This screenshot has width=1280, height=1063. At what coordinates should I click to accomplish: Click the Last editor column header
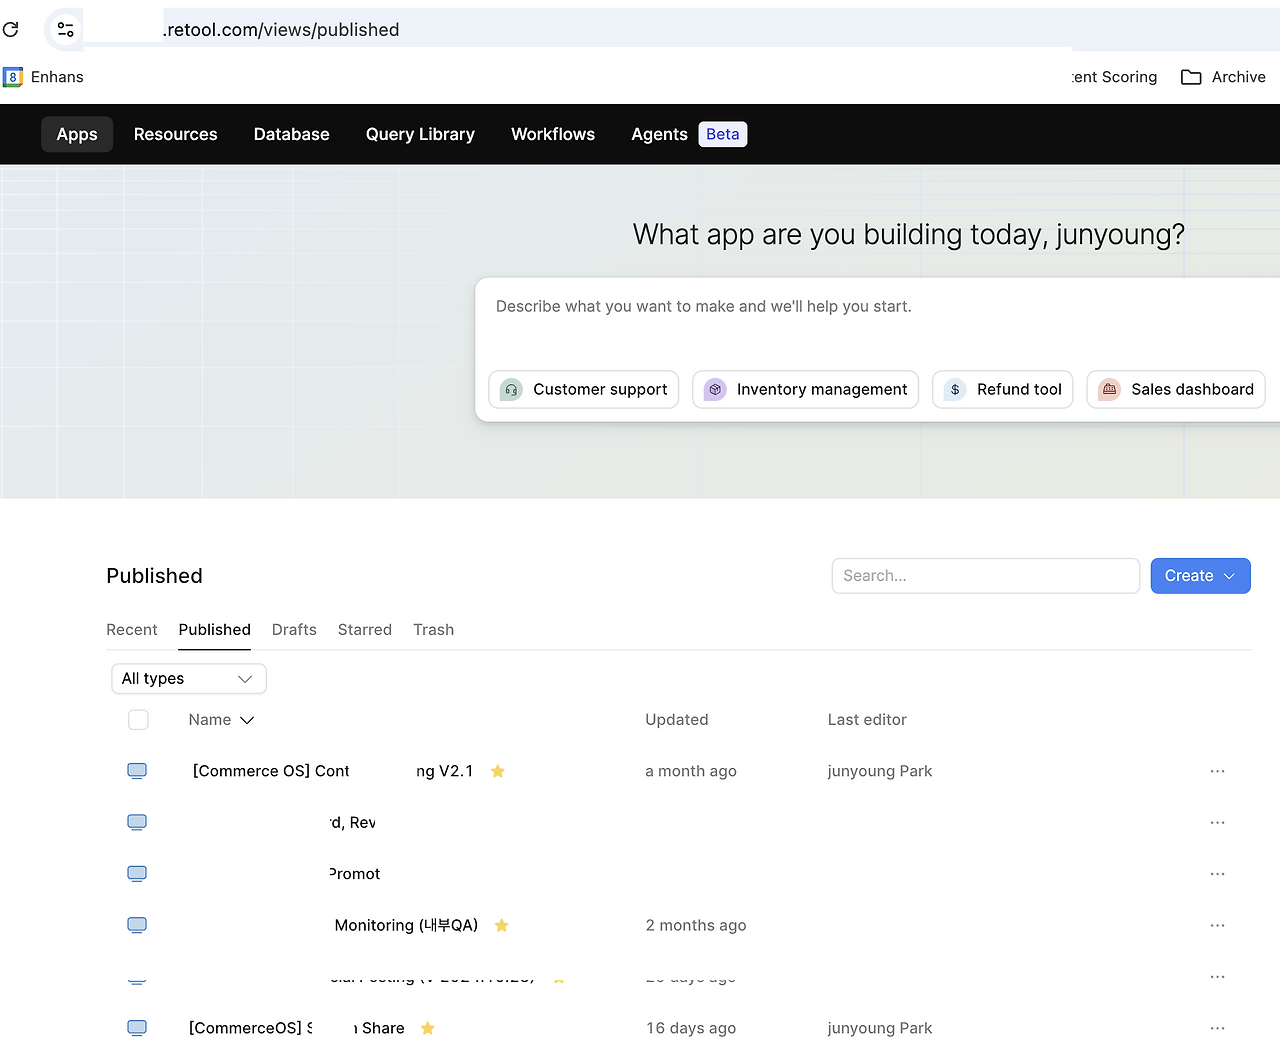point(867,720)
